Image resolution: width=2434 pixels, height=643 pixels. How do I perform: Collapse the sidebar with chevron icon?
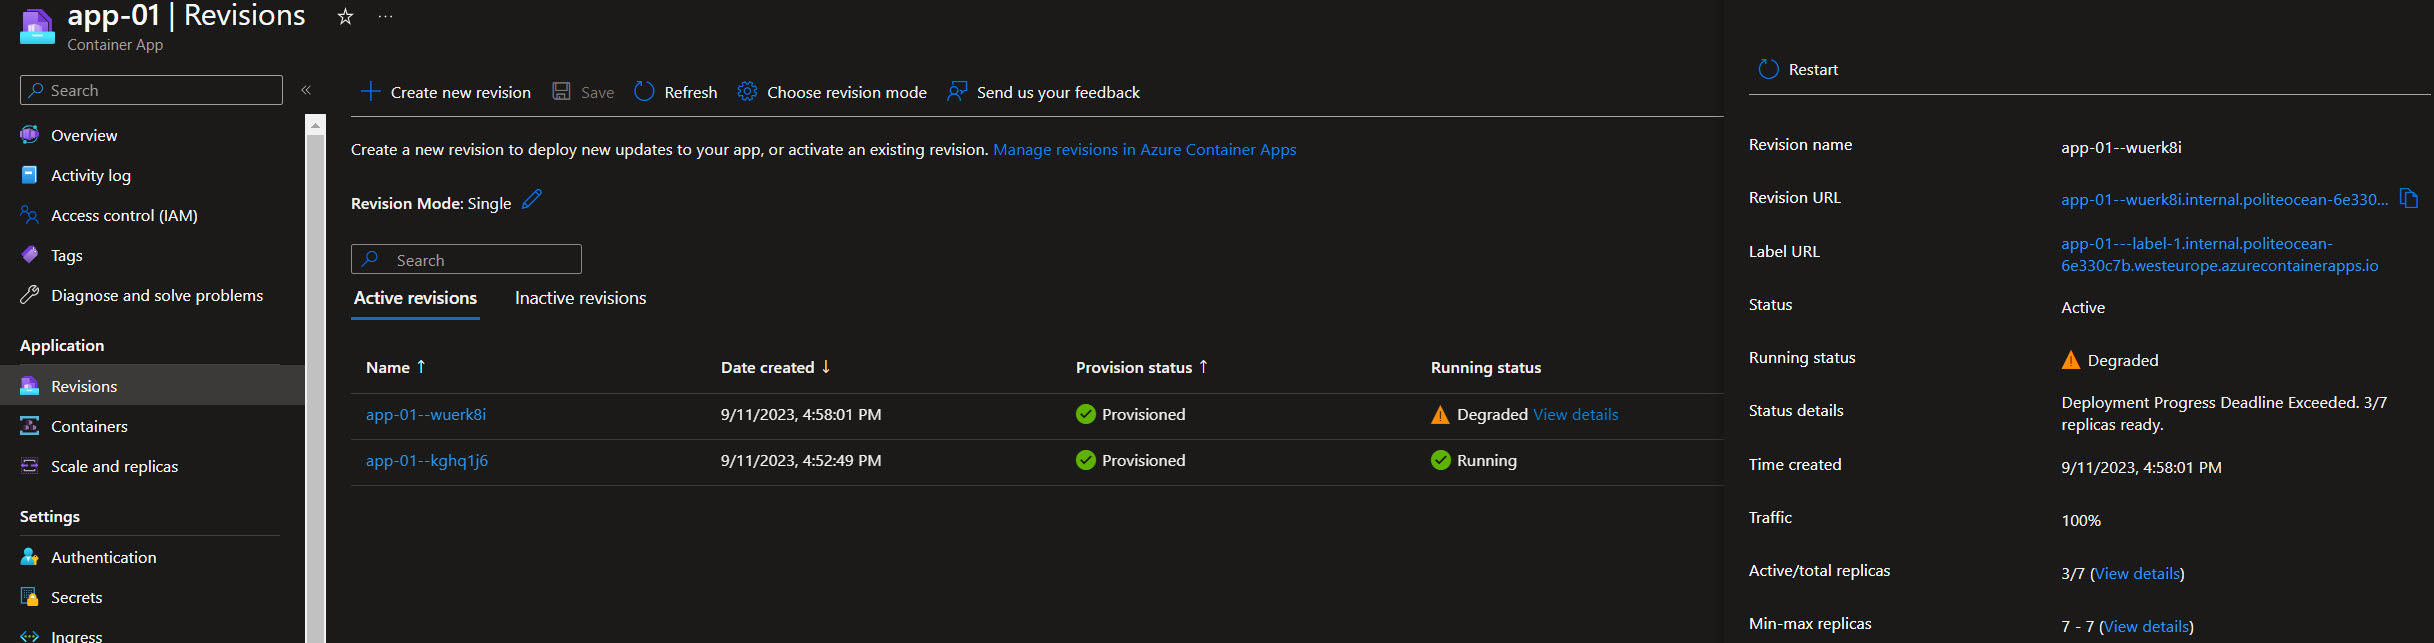(x=306, y=90)
